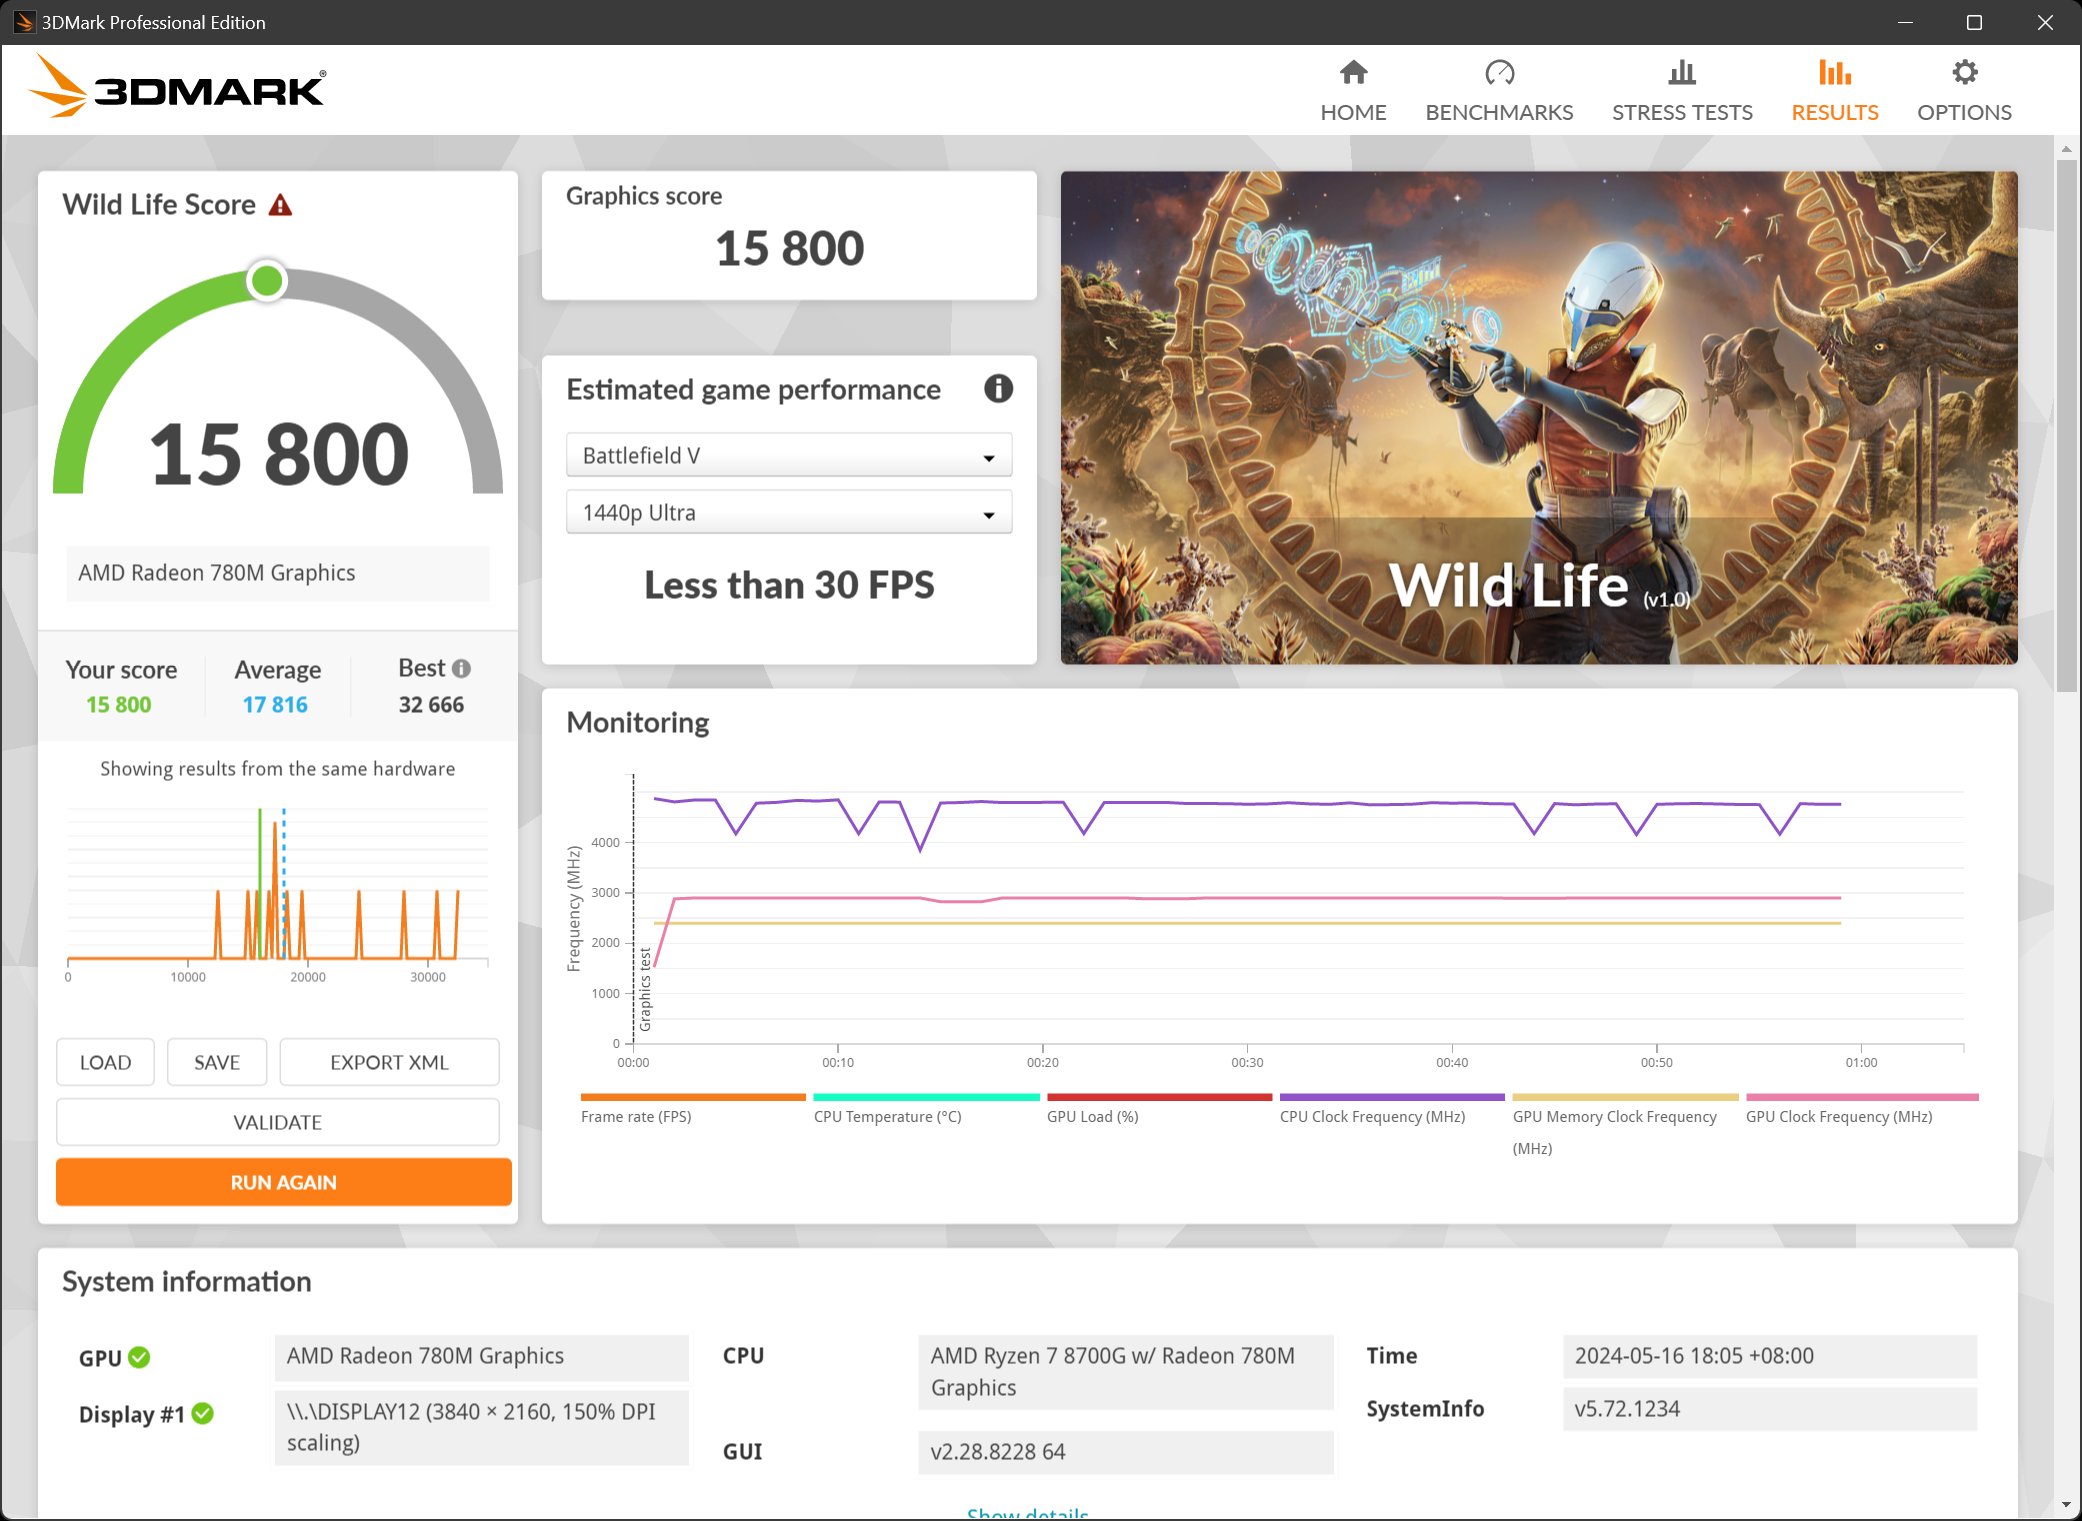Image resolution: width=2082 pixels, height=1521 pixels.
Task: Click the CPU field AMD Ryzen 7 8700G
Action: tap(1126, 1372)
